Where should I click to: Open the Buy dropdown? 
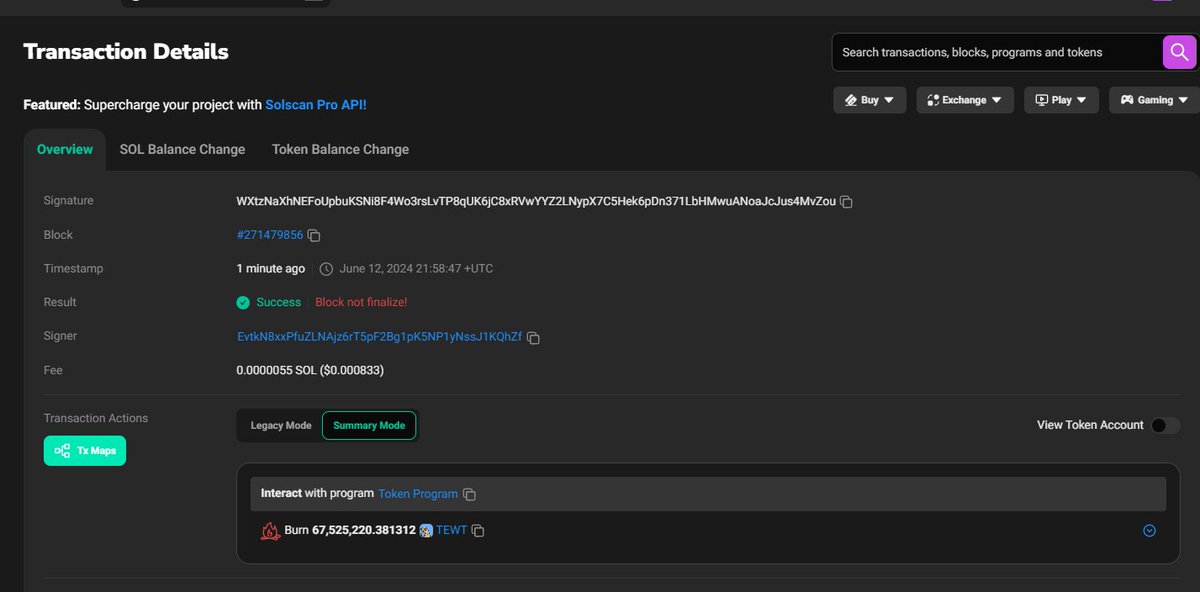[x=869, y=100]
